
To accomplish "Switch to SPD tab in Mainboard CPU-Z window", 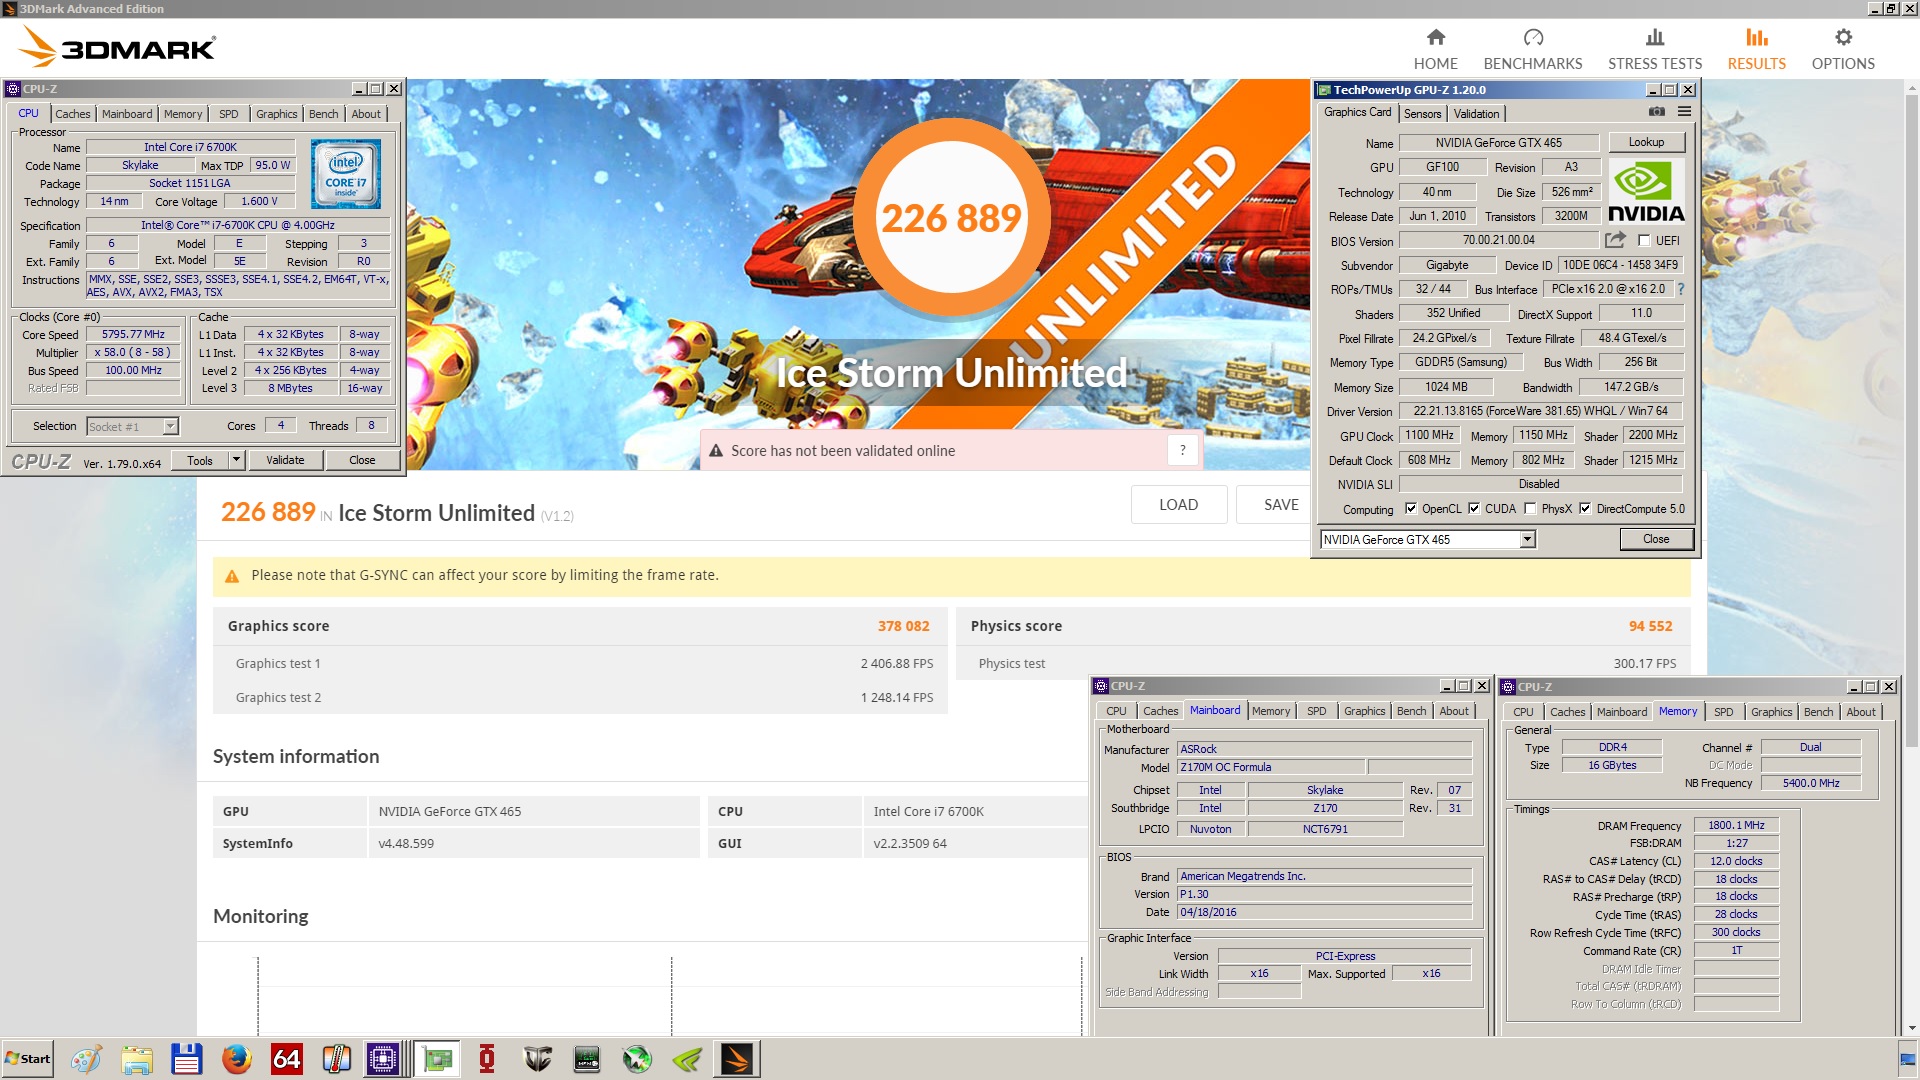I will [x=1316, y=711].
